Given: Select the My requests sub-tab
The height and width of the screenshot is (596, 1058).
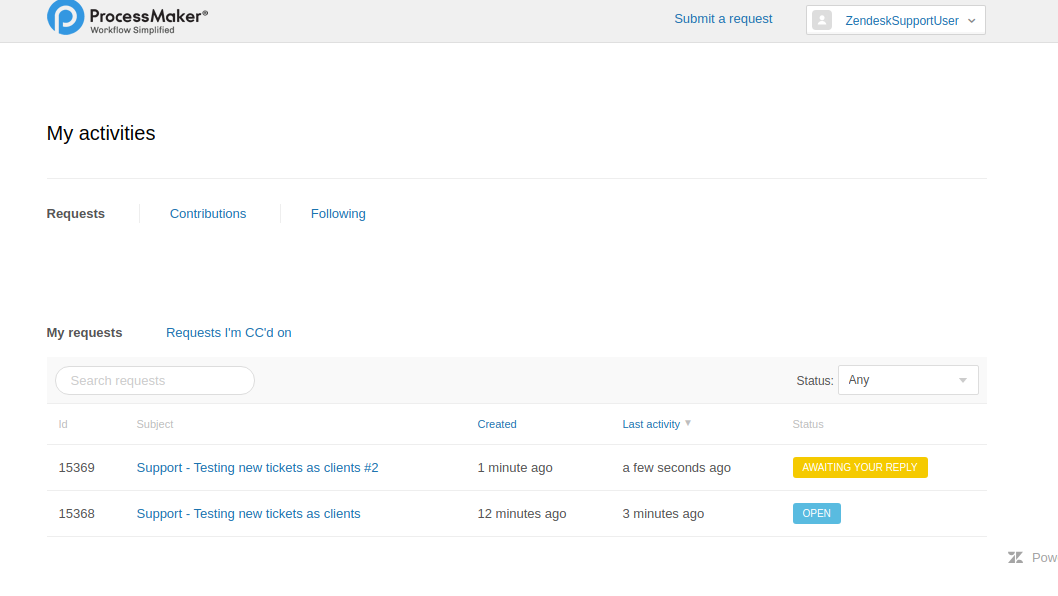Looking at the screenshot, I should [85, 333].
